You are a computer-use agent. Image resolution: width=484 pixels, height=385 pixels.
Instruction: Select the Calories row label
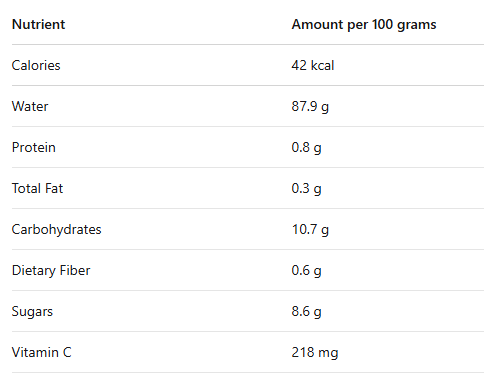(36, 65)
